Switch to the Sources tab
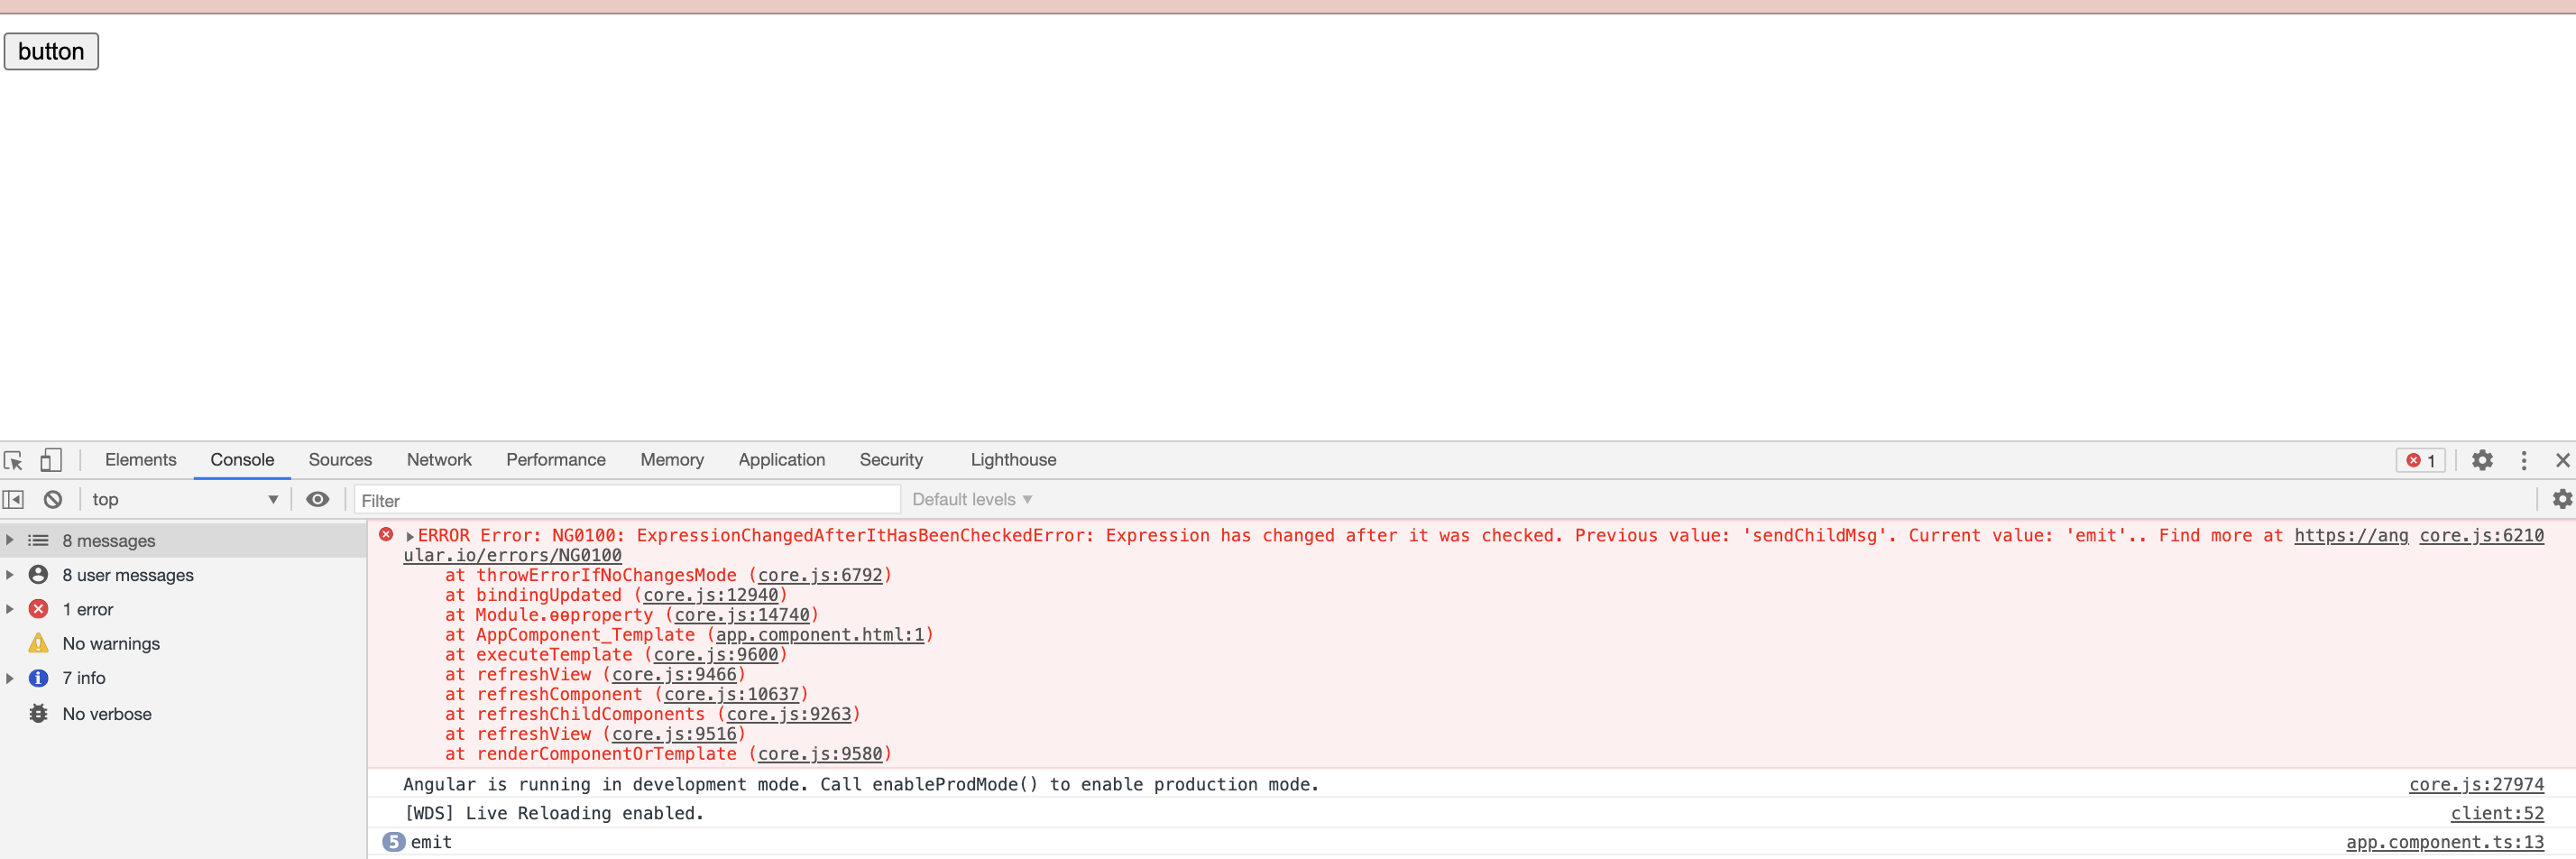 coord(340,460)
